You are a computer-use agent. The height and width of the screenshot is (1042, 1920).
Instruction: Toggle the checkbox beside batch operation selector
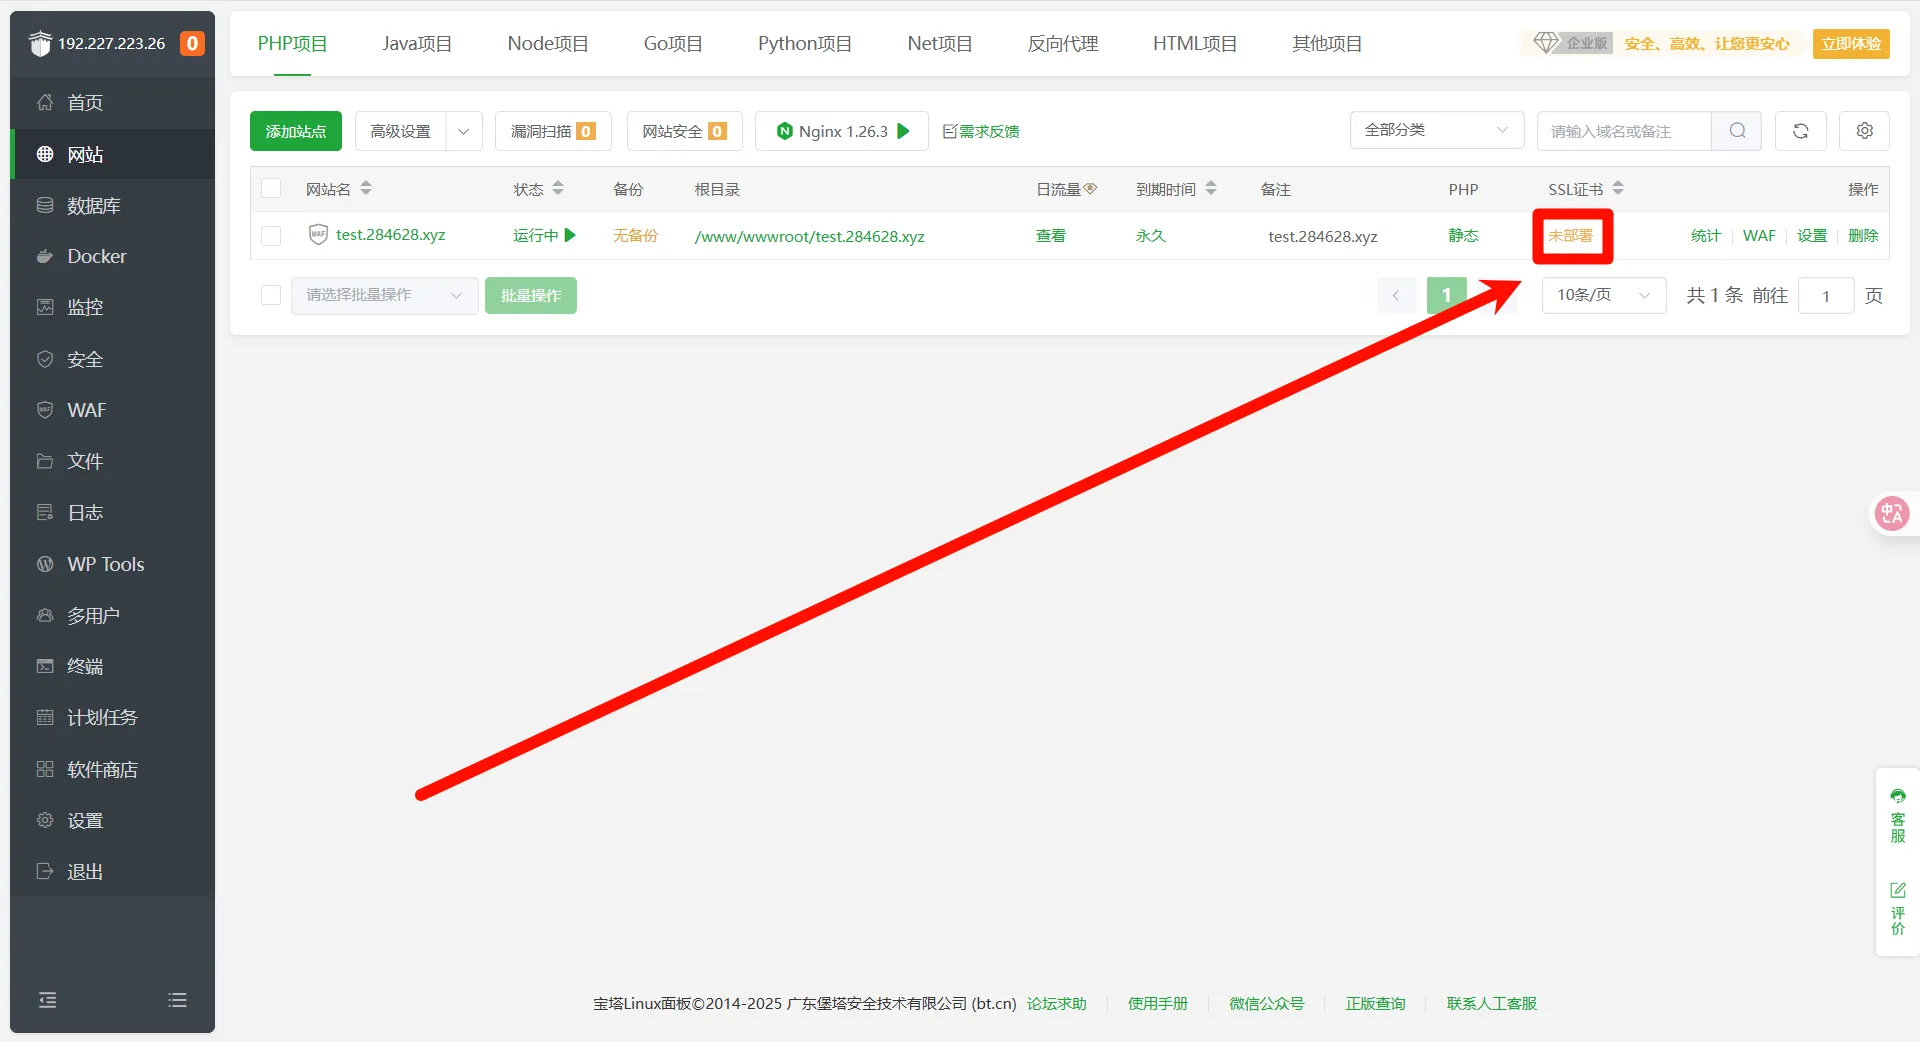271,295
